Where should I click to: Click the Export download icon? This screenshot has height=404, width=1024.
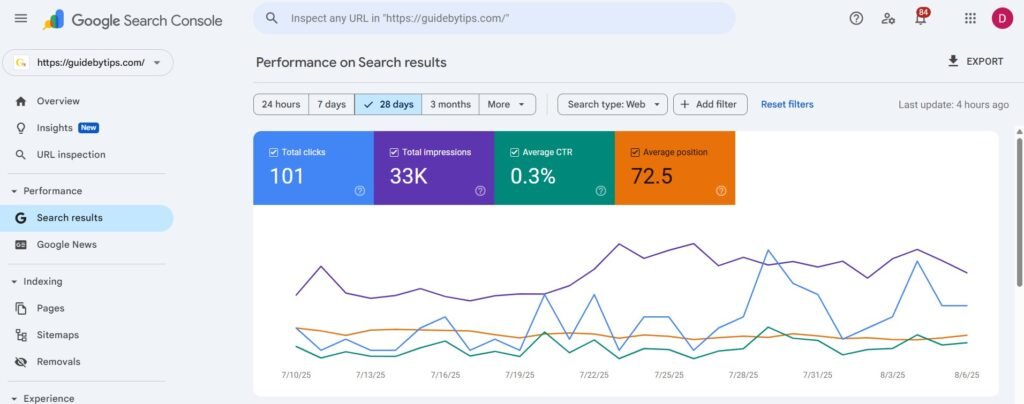point(953,61)
